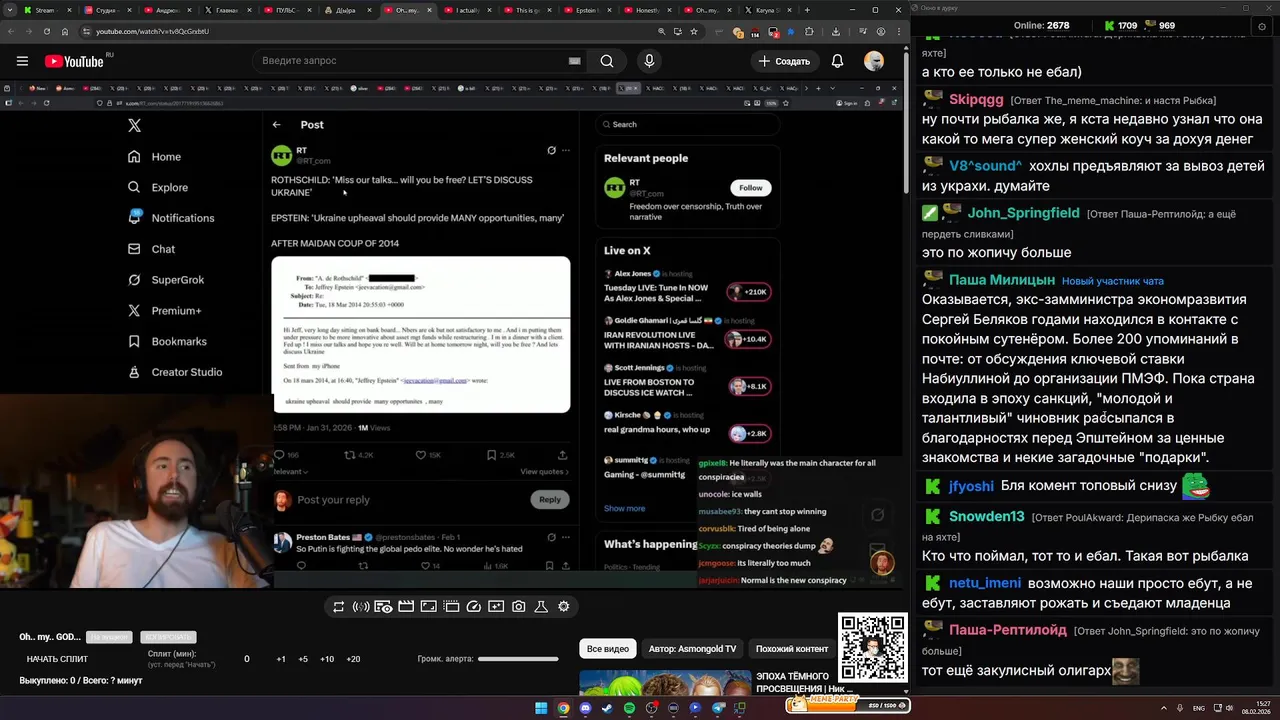Viewport: 1280px width, 720px height.
Task: Add +20 minutes to split
Action: tap(353, 659)
